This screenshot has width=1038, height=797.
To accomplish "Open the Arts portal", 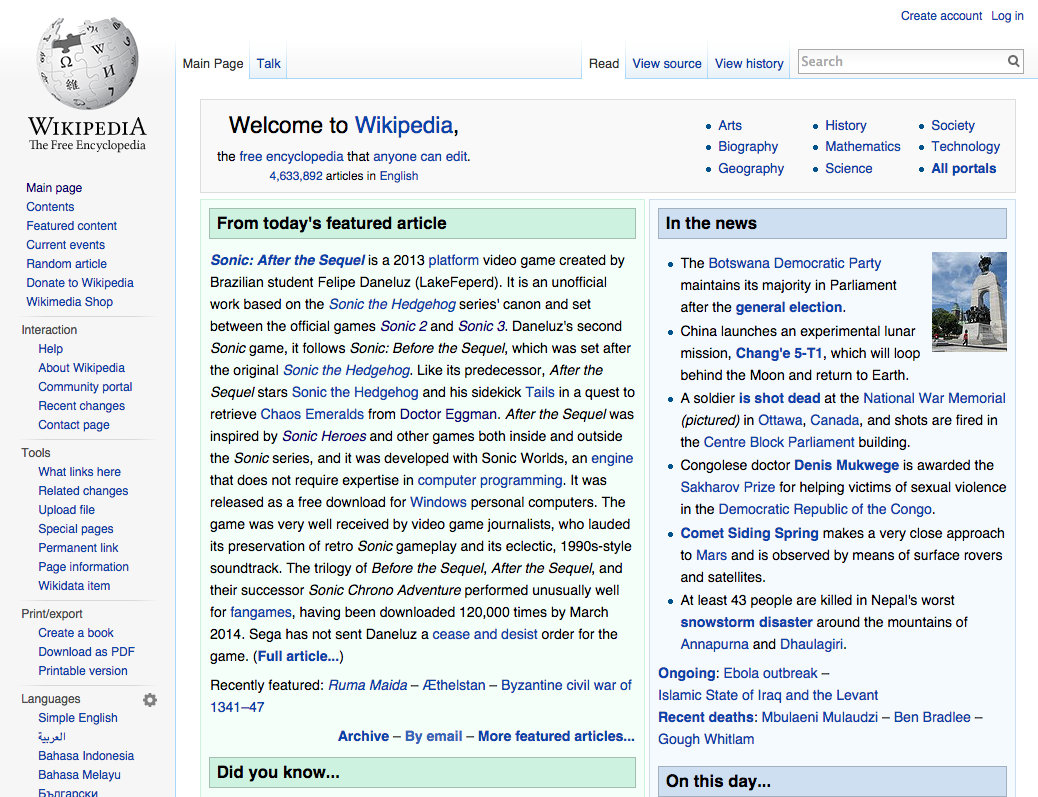I will tap(730, 125).
